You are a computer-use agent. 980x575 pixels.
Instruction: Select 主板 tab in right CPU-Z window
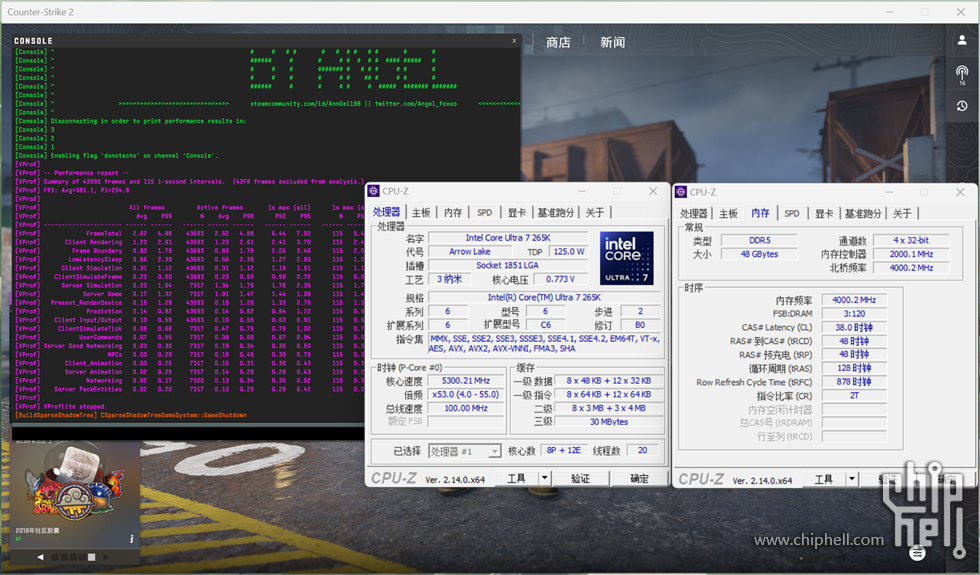[729, 214]
